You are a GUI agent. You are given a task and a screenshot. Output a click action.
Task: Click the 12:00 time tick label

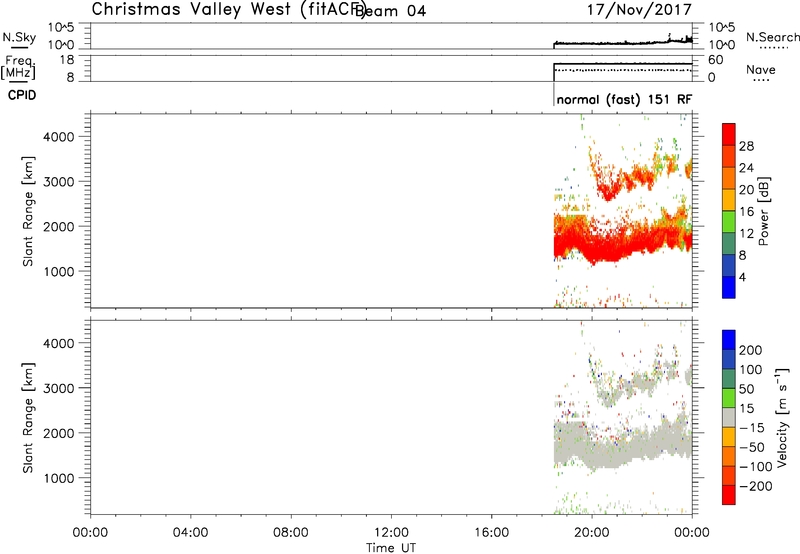391,533
